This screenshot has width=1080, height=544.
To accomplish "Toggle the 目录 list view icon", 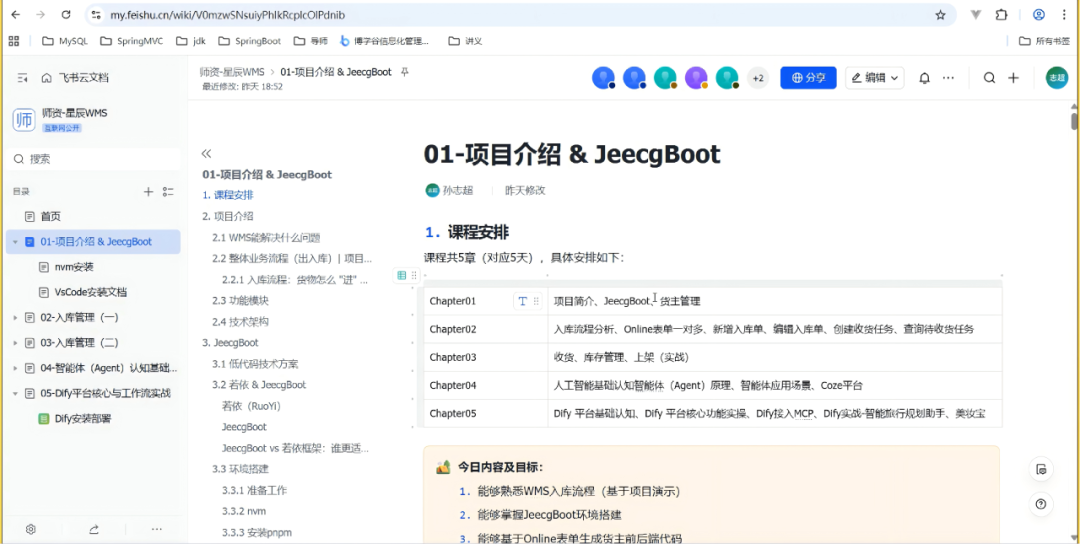I will pos(168,192).
